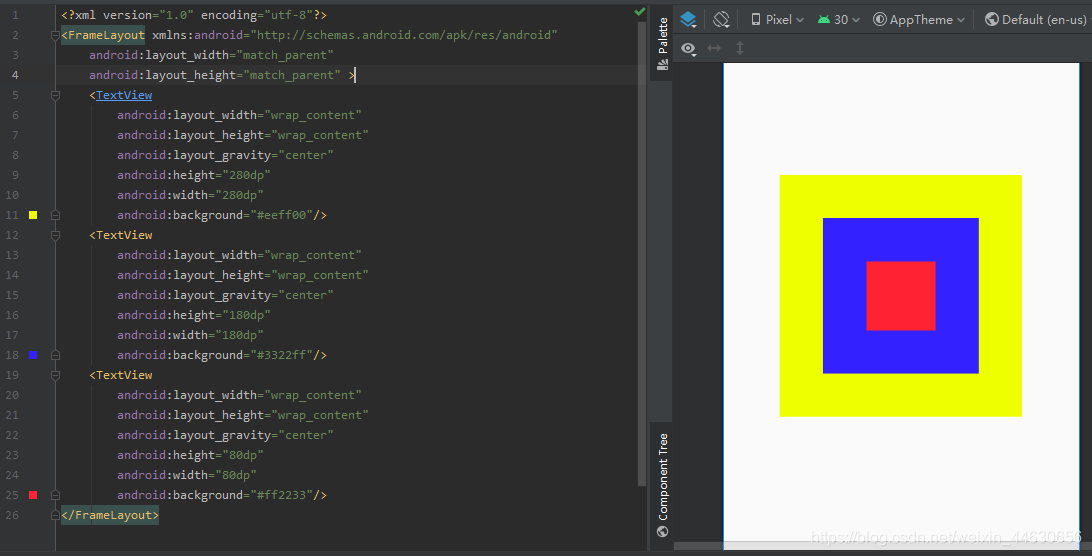Click "match_parent" layout_width value on line 3

point(284,54)
